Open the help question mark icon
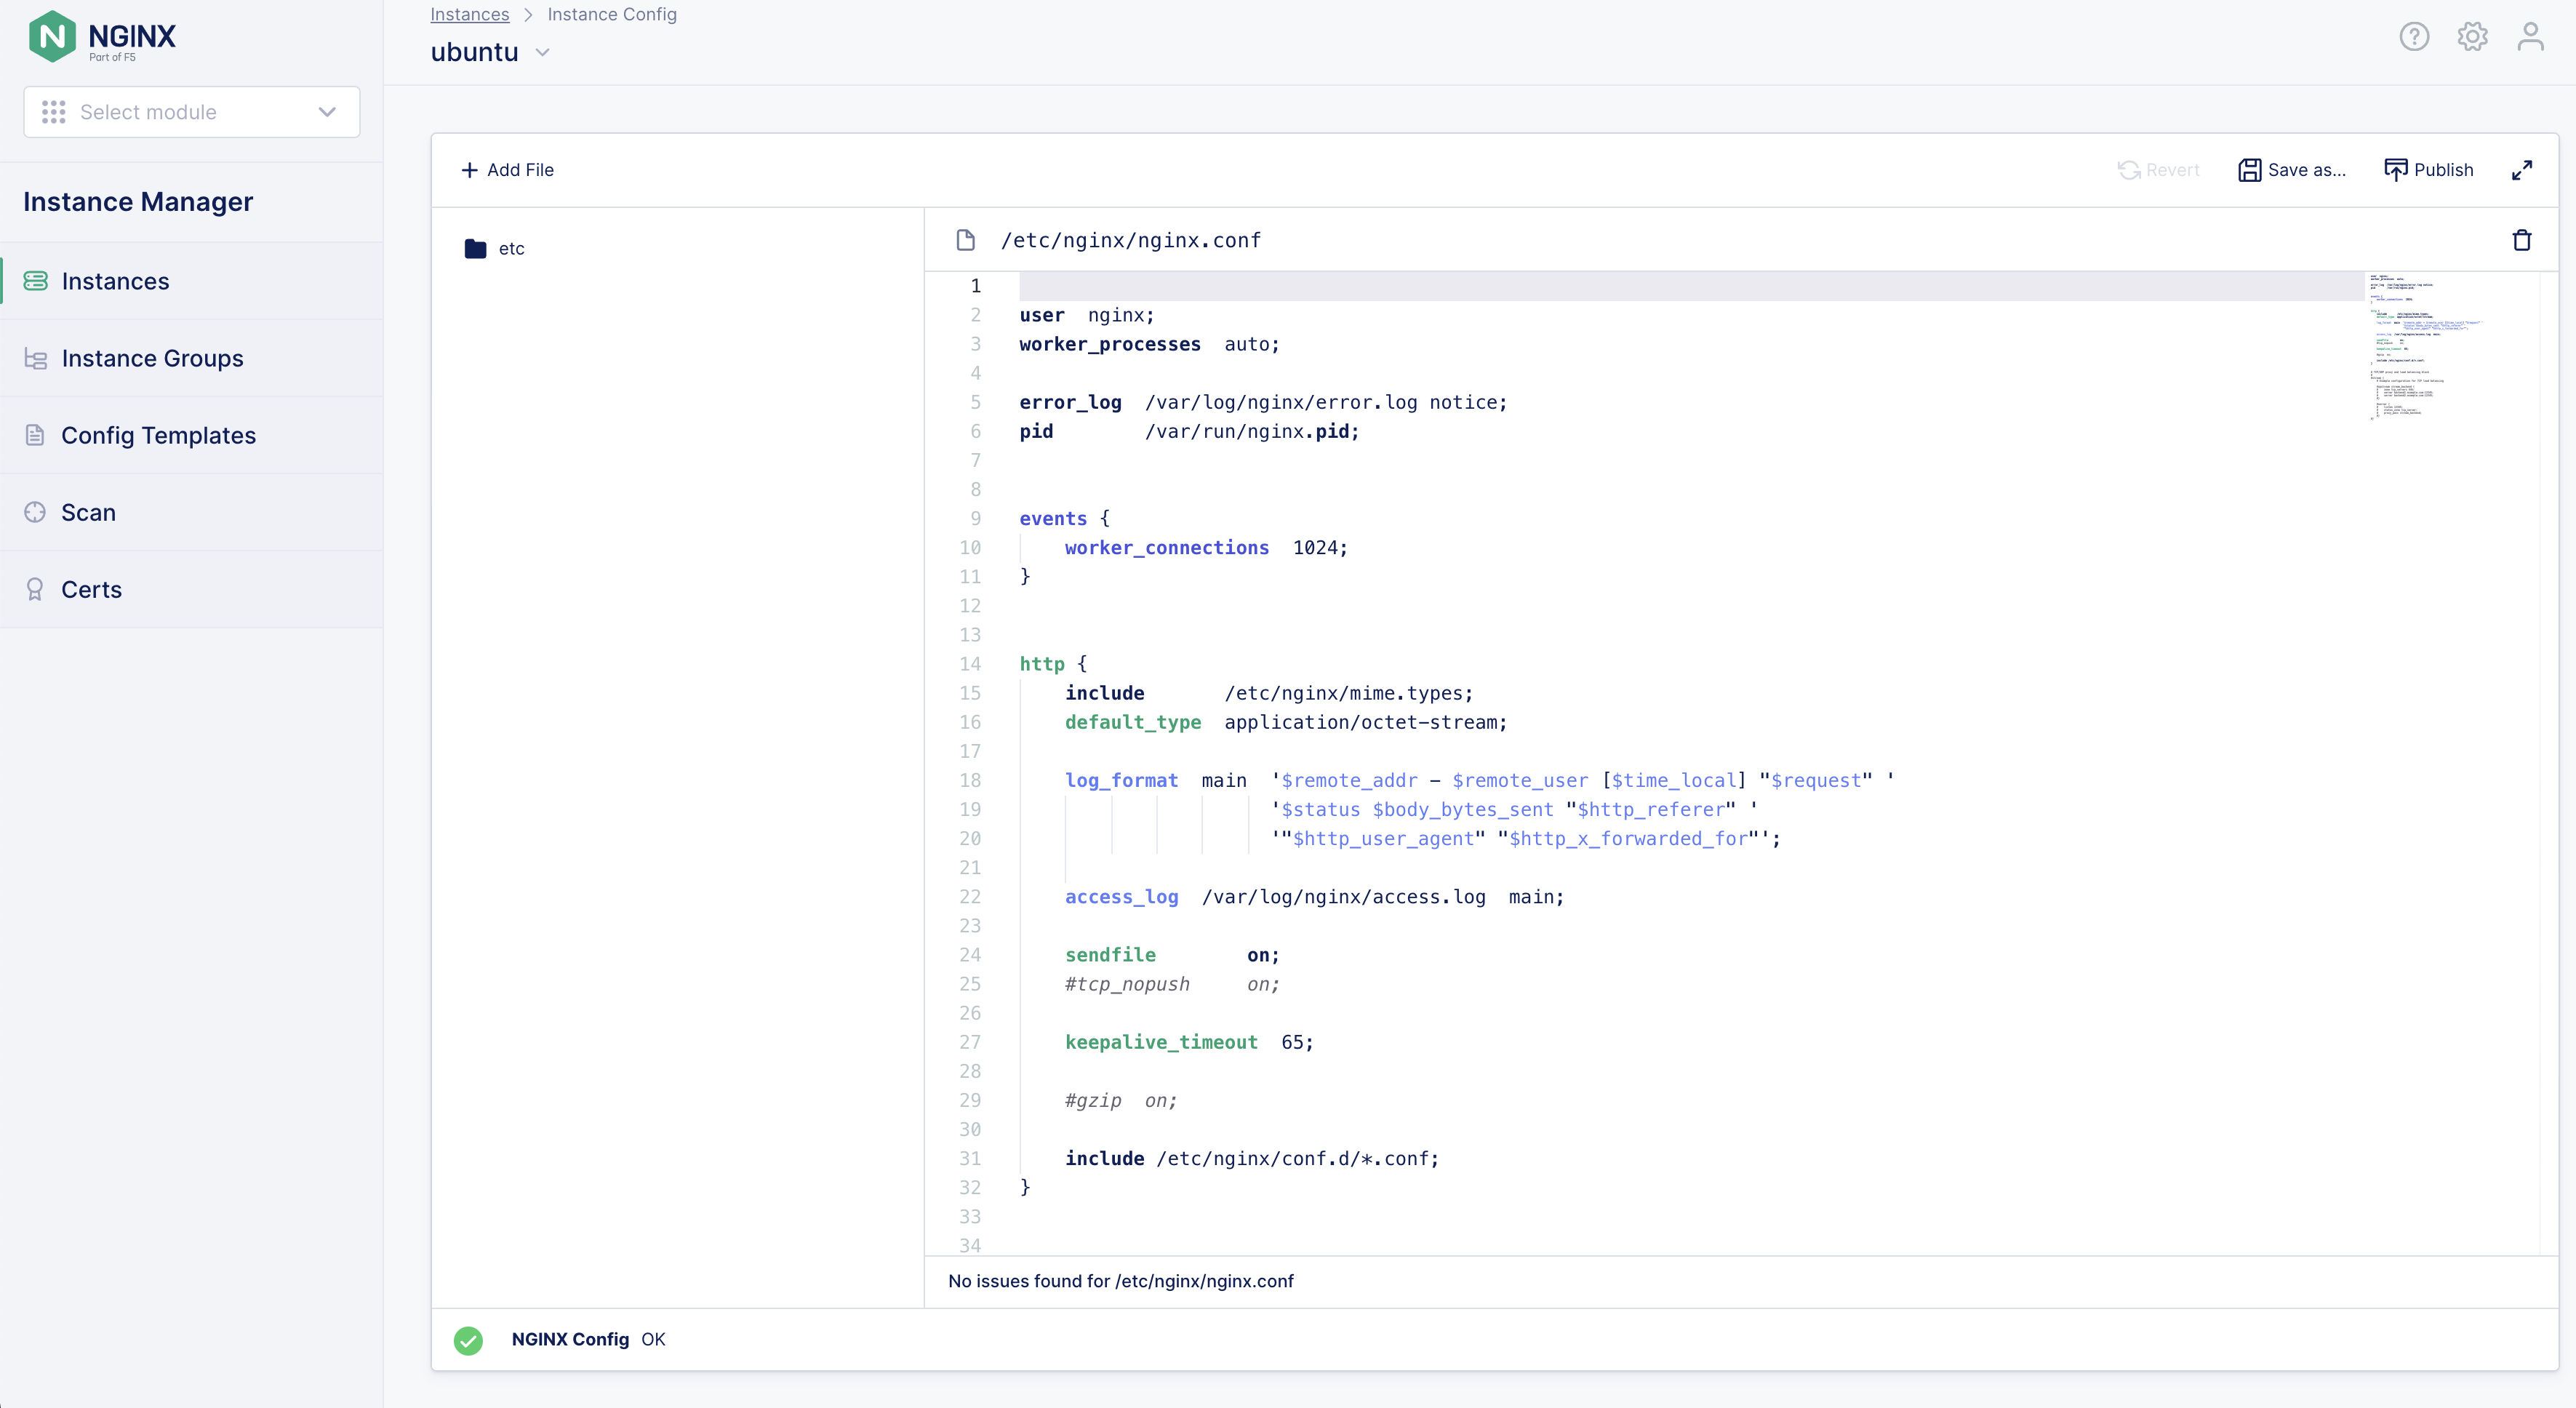 tap(2414, 37)
